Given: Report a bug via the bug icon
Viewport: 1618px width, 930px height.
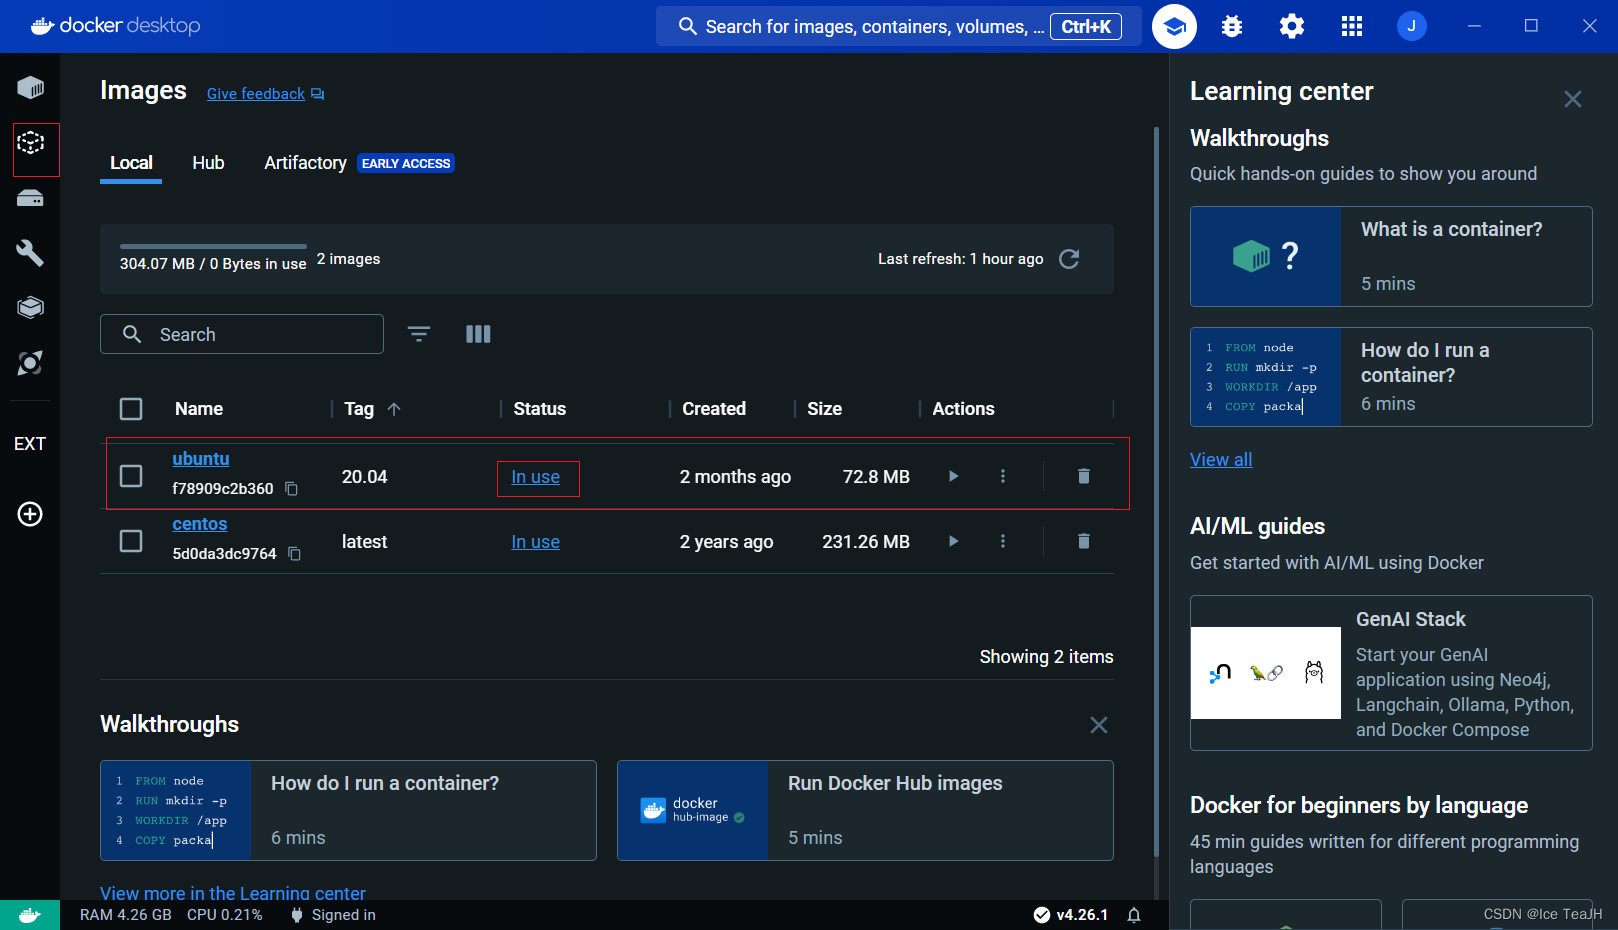Looking at the screenshot, I should point(1231,26).
